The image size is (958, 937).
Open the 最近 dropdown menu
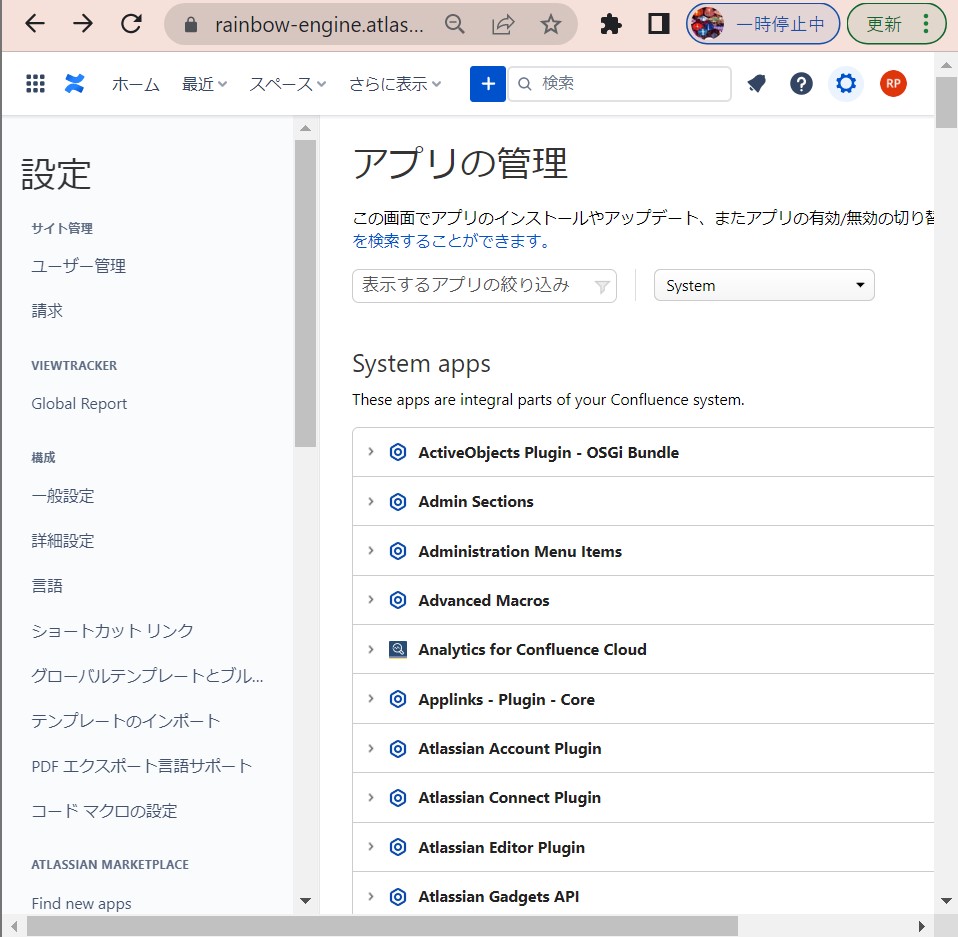(204, 84)
